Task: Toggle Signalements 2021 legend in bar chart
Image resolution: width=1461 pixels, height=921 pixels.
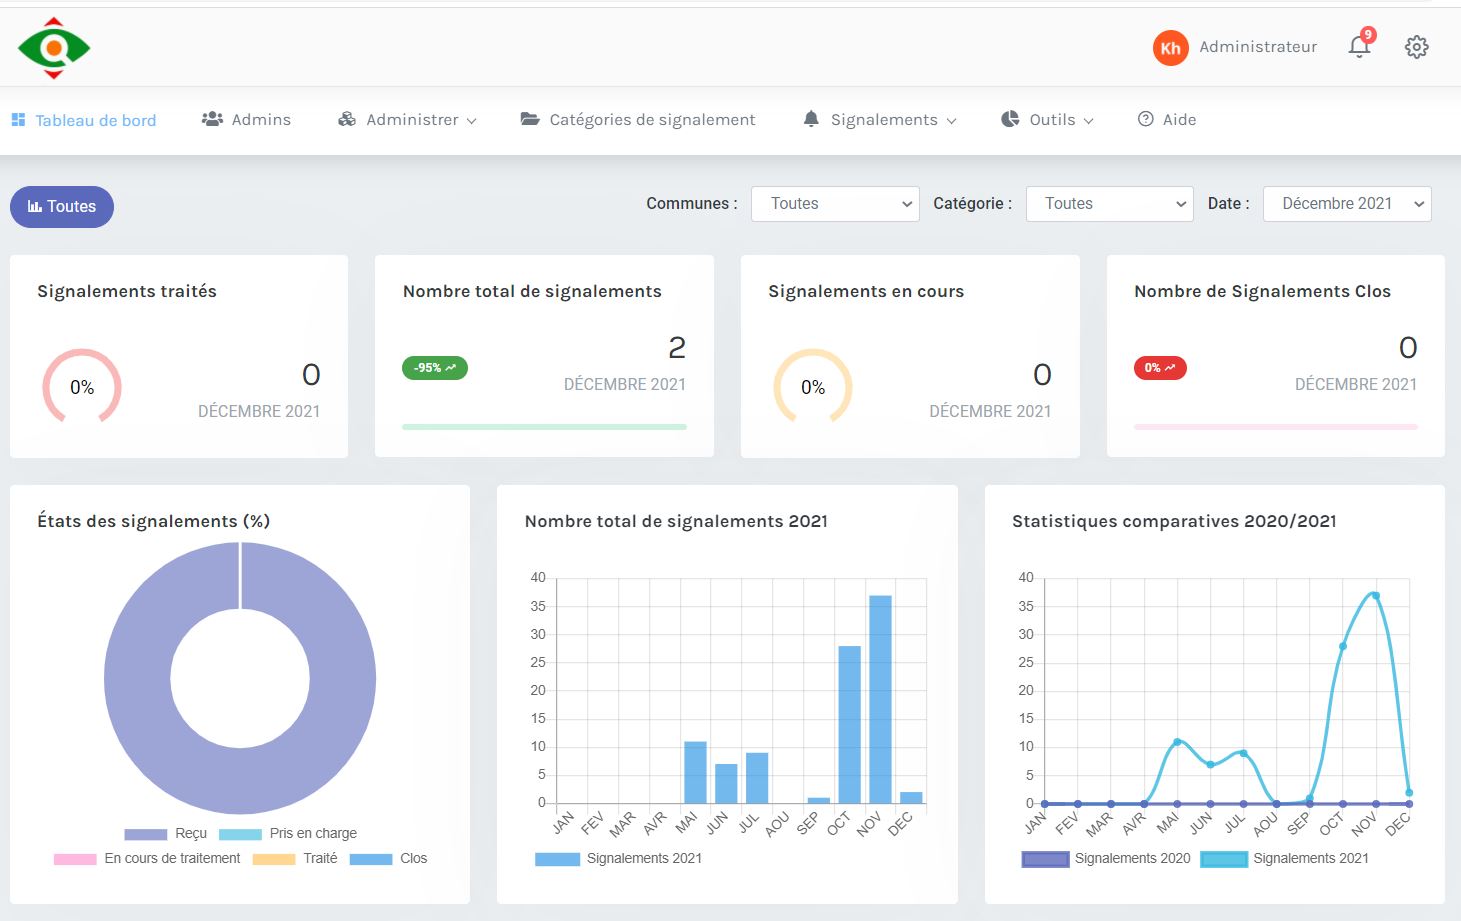Action: (618, 858)
